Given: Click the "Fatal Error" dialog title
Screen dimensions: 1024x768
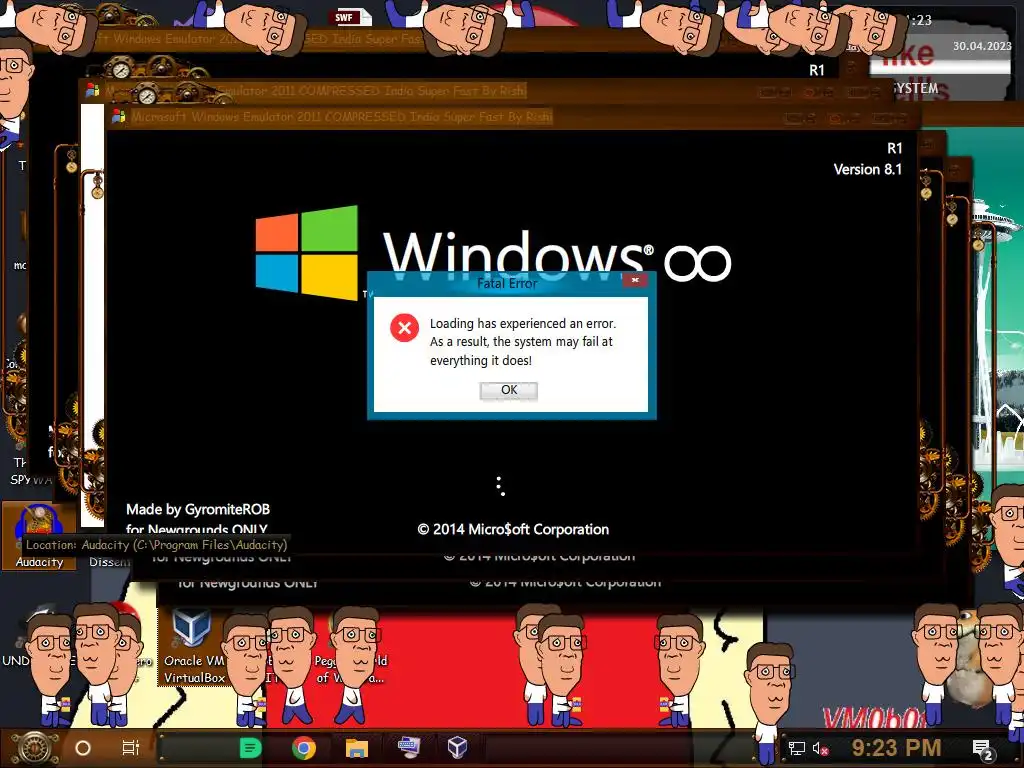Looking at the screenshot, I should click(x=507, y=283).
